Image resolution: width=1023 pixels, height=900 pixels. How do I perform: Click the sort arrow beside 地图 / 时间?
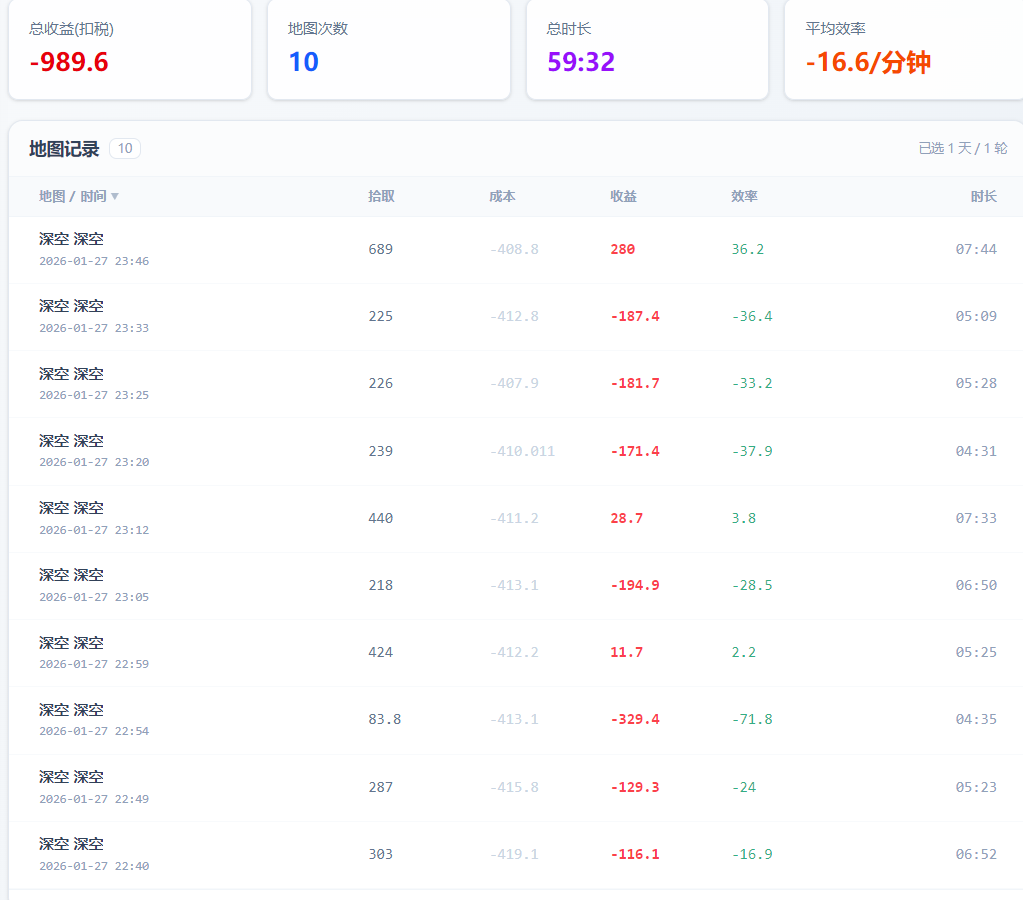pyautogui.click(x=115, y=197)
